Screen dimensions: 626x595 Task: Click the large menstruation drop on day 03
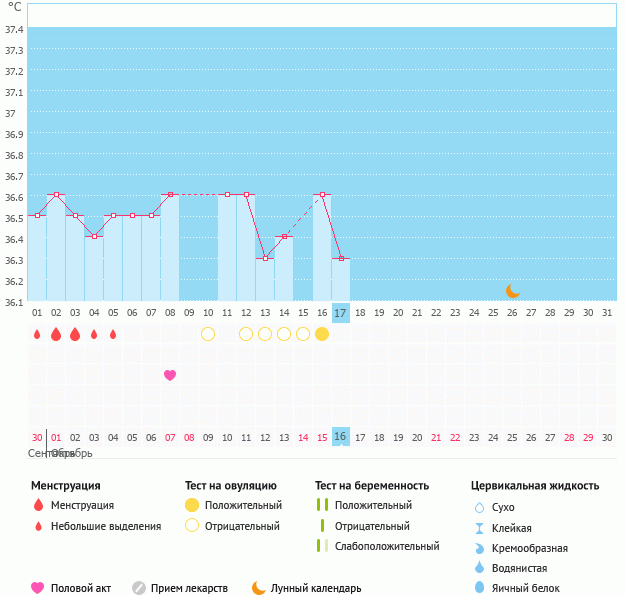coord(75,334)
